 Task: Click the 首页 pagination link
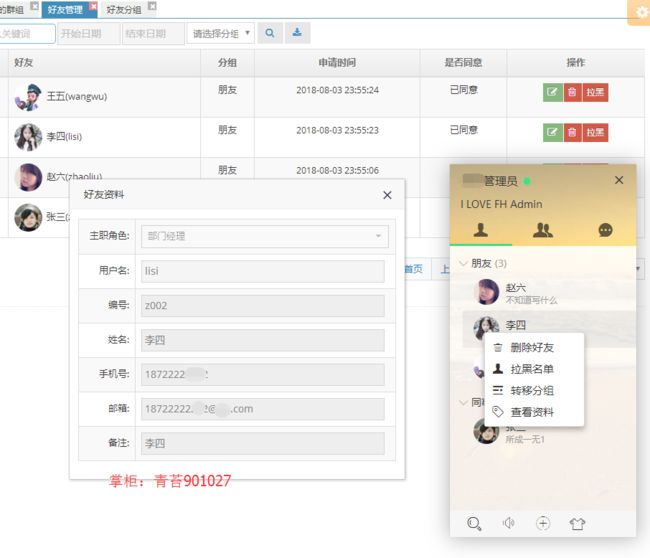[414, 269]
